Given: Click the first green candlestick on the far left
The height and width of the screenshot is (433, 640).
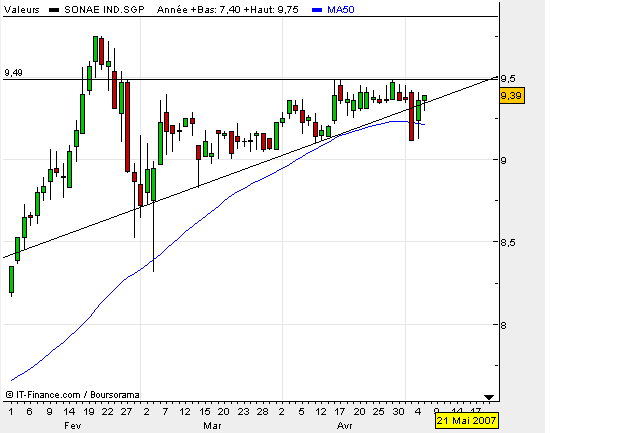Looking at the screenshot, I should [11, 280].
